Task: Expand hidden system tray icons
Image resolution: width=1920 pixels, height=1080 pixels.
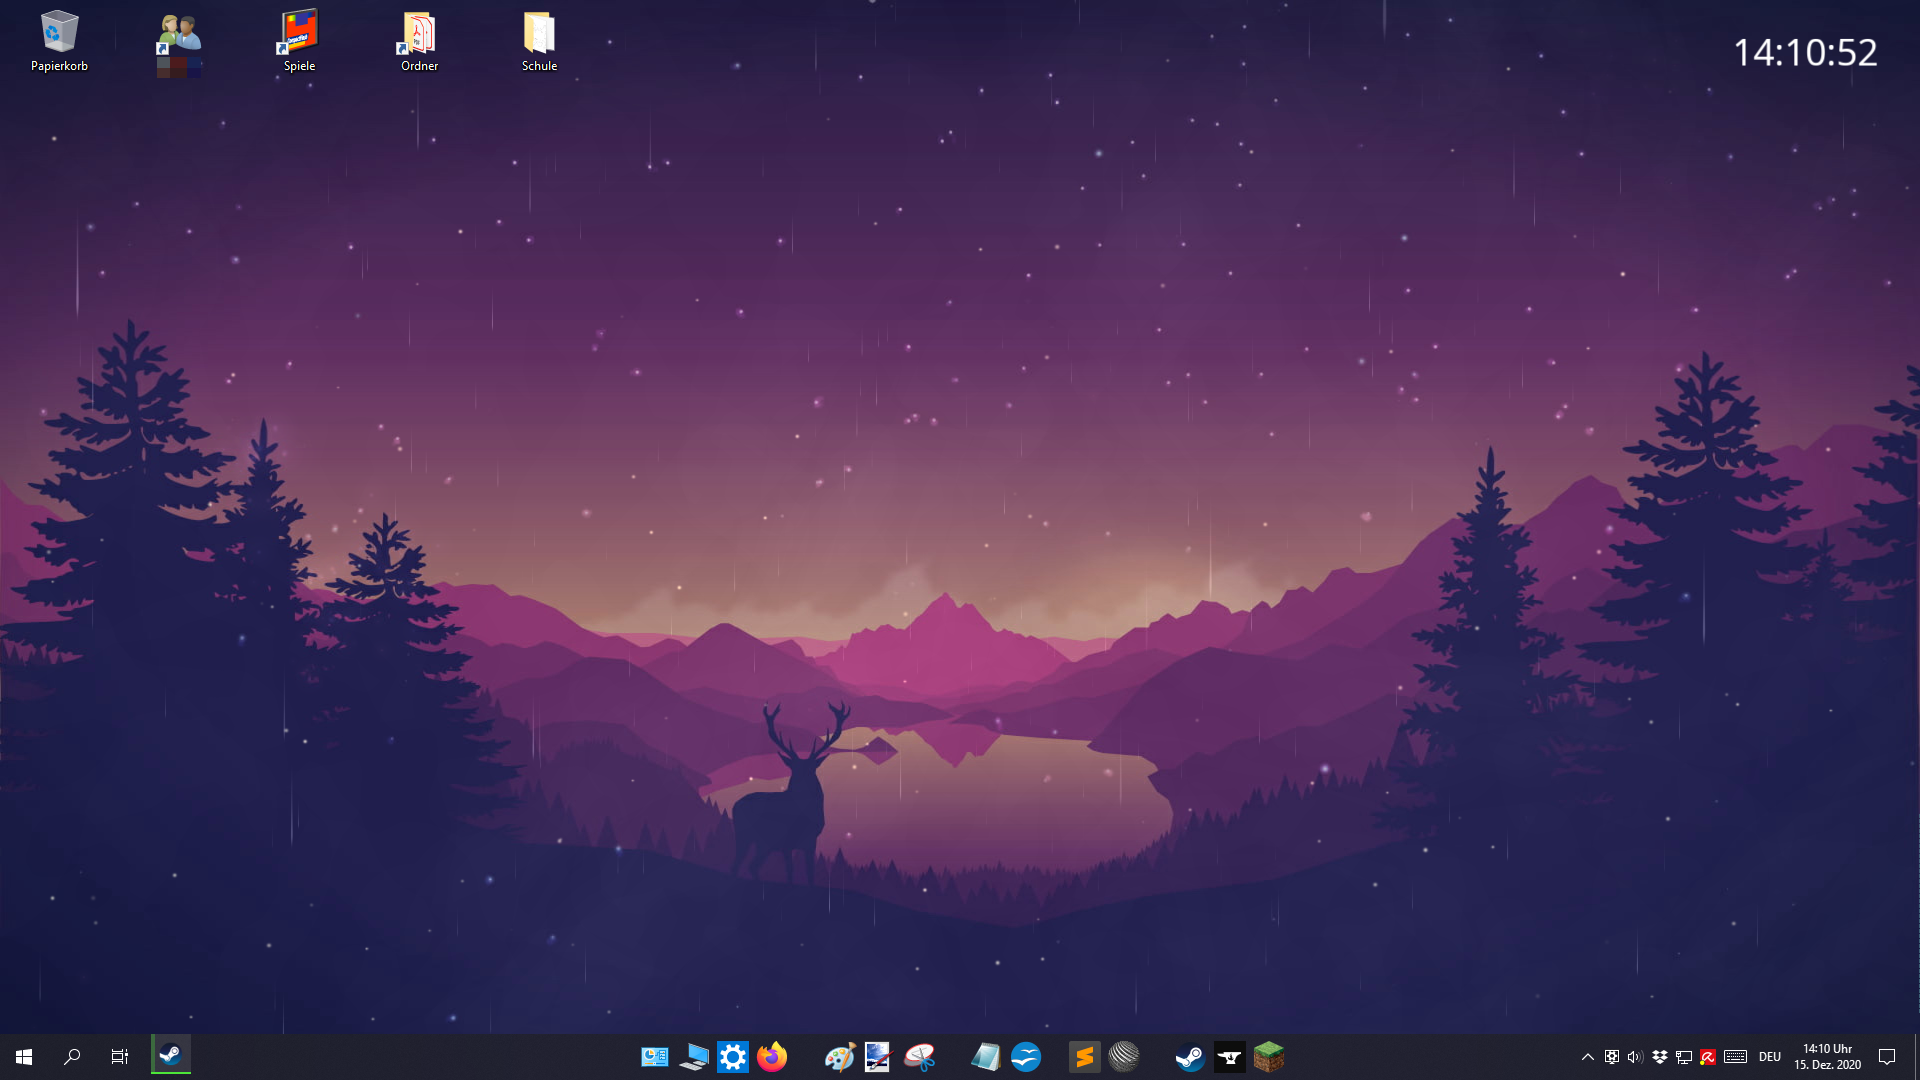Action: pos(1588,1057)
